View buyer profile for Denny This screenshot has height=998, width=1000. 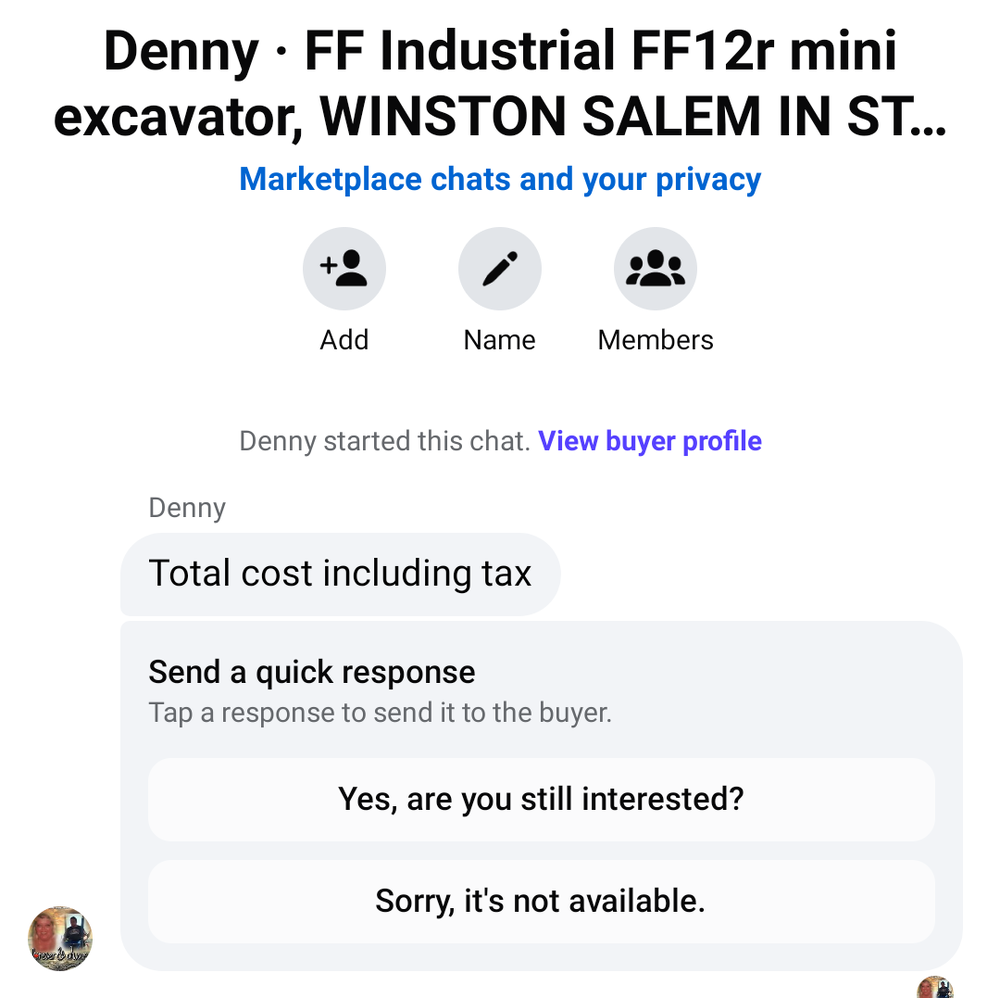[650, 441]
